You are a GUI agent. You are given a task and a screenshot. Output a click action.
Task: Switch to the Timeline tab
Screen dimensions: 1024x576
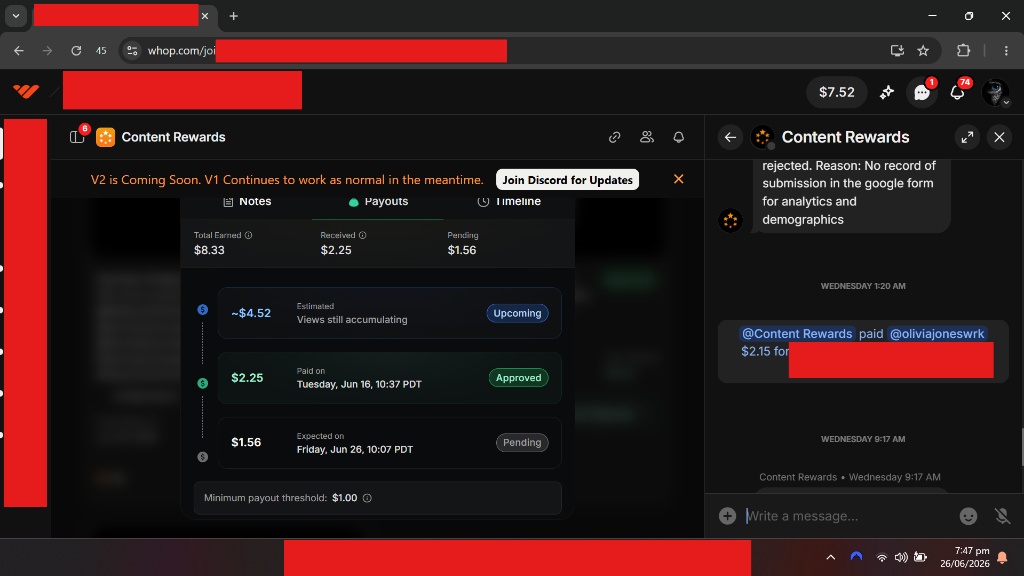pyautogui.click(x=509, y=201)
